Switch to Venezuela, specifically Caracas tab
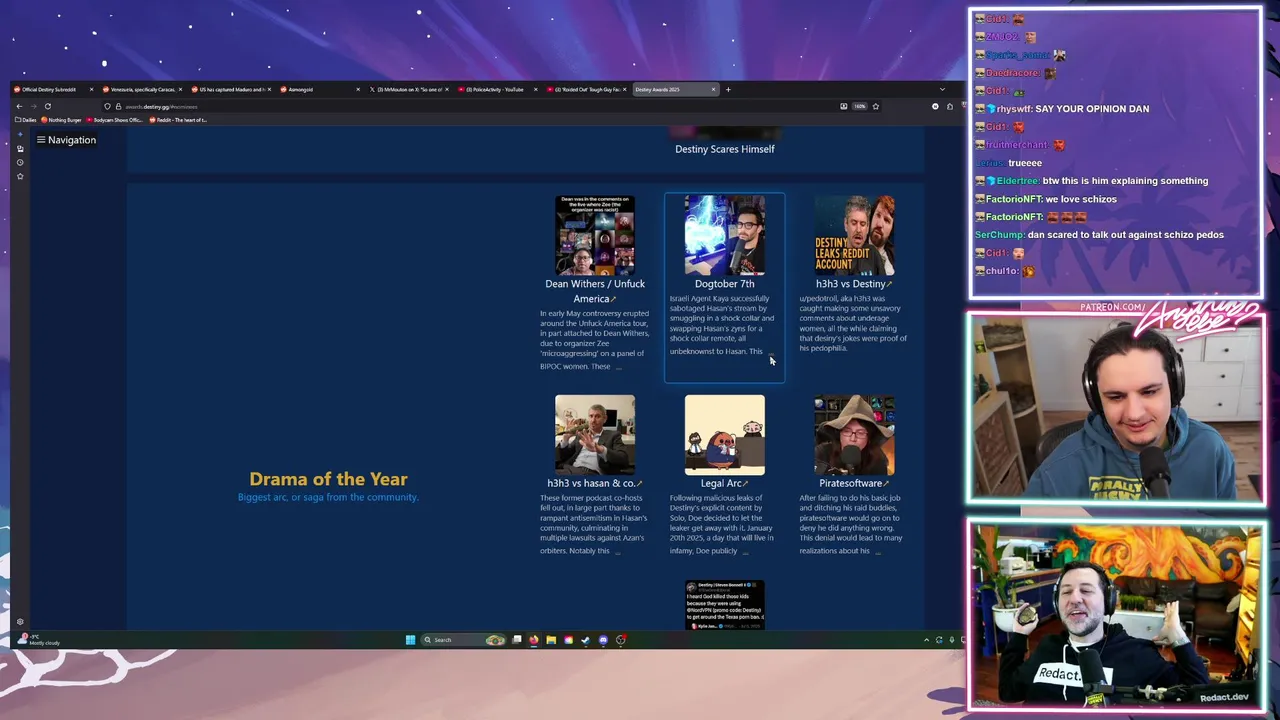Viewport: 1280px width, 720px height. [x=140, y=90]
